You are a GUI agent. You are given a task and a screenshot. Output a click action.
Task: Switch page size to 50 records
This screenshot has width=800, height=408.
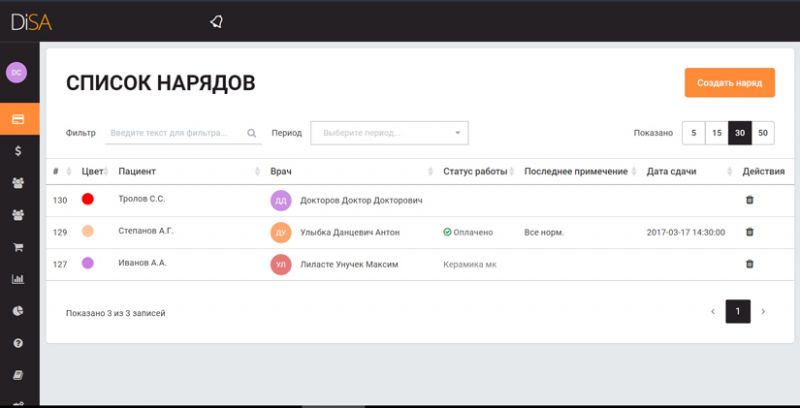tap(762, 133)
